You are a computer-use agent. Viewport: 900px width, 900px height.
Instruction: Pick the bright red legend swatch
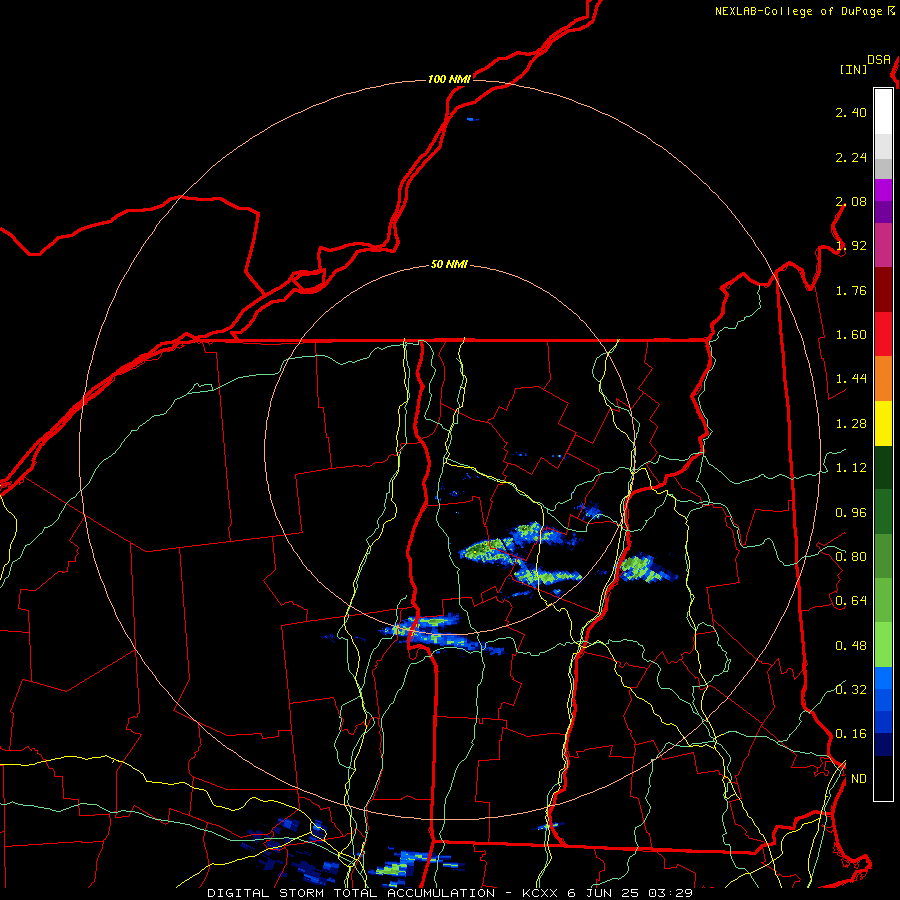tap(883, 334)
